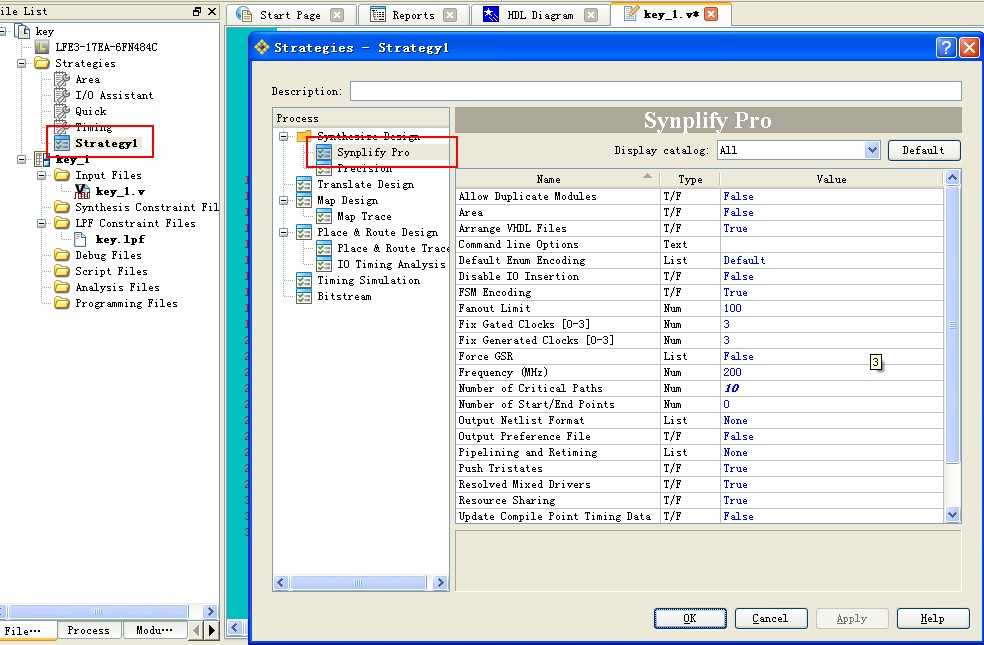Image resolution: width=984 pixels, height=645 pixels.
Task: Click the Reports tab icon
Action: [378, 14]
